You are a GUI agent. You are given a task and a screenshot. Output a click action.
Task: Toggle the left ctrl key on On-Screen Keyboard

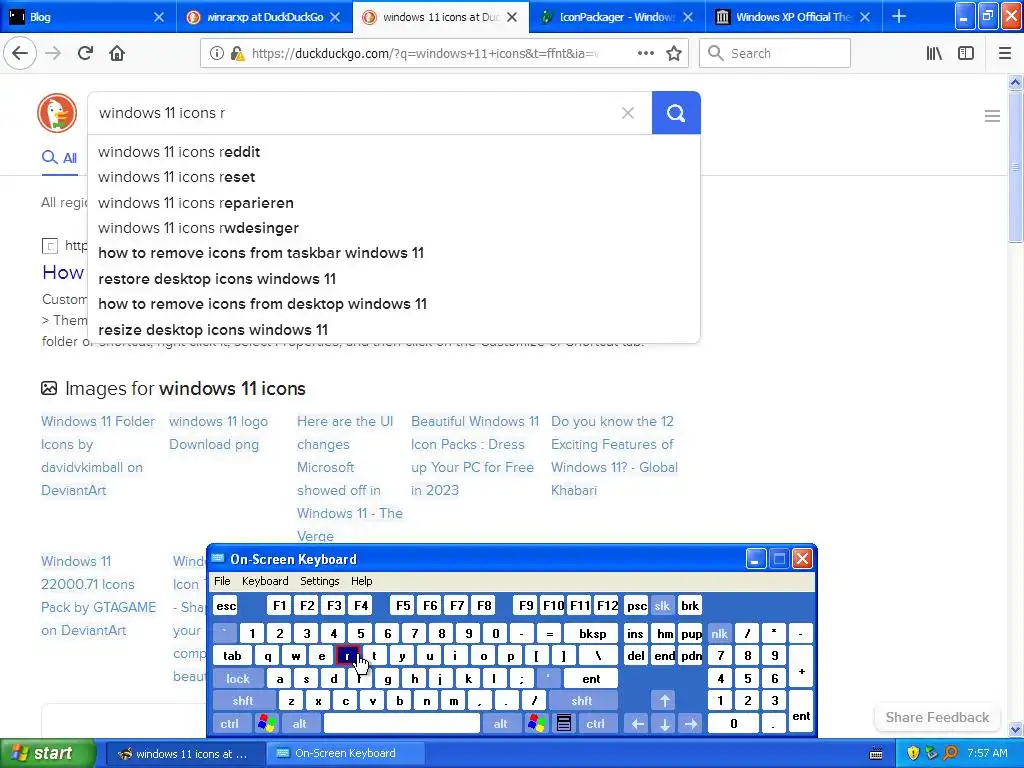229,724
